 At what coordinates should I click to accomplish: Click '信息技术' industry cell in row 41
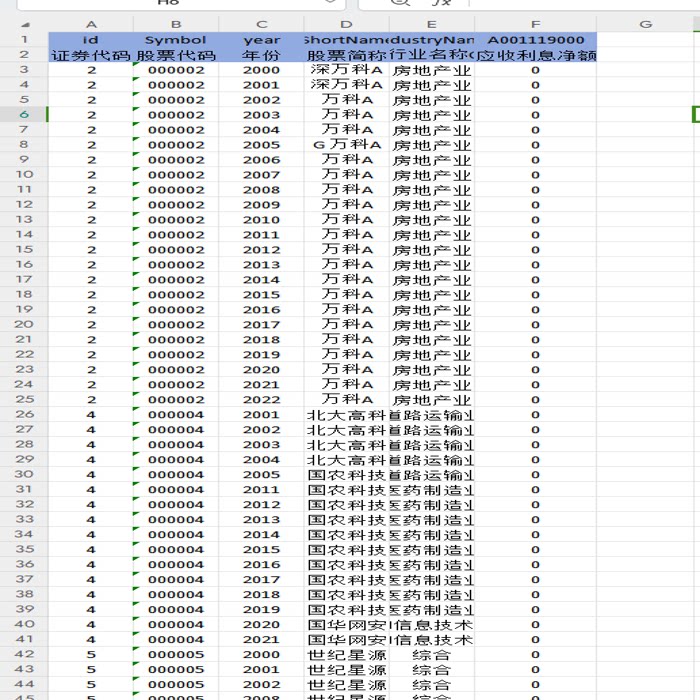[x=432, y=640]
